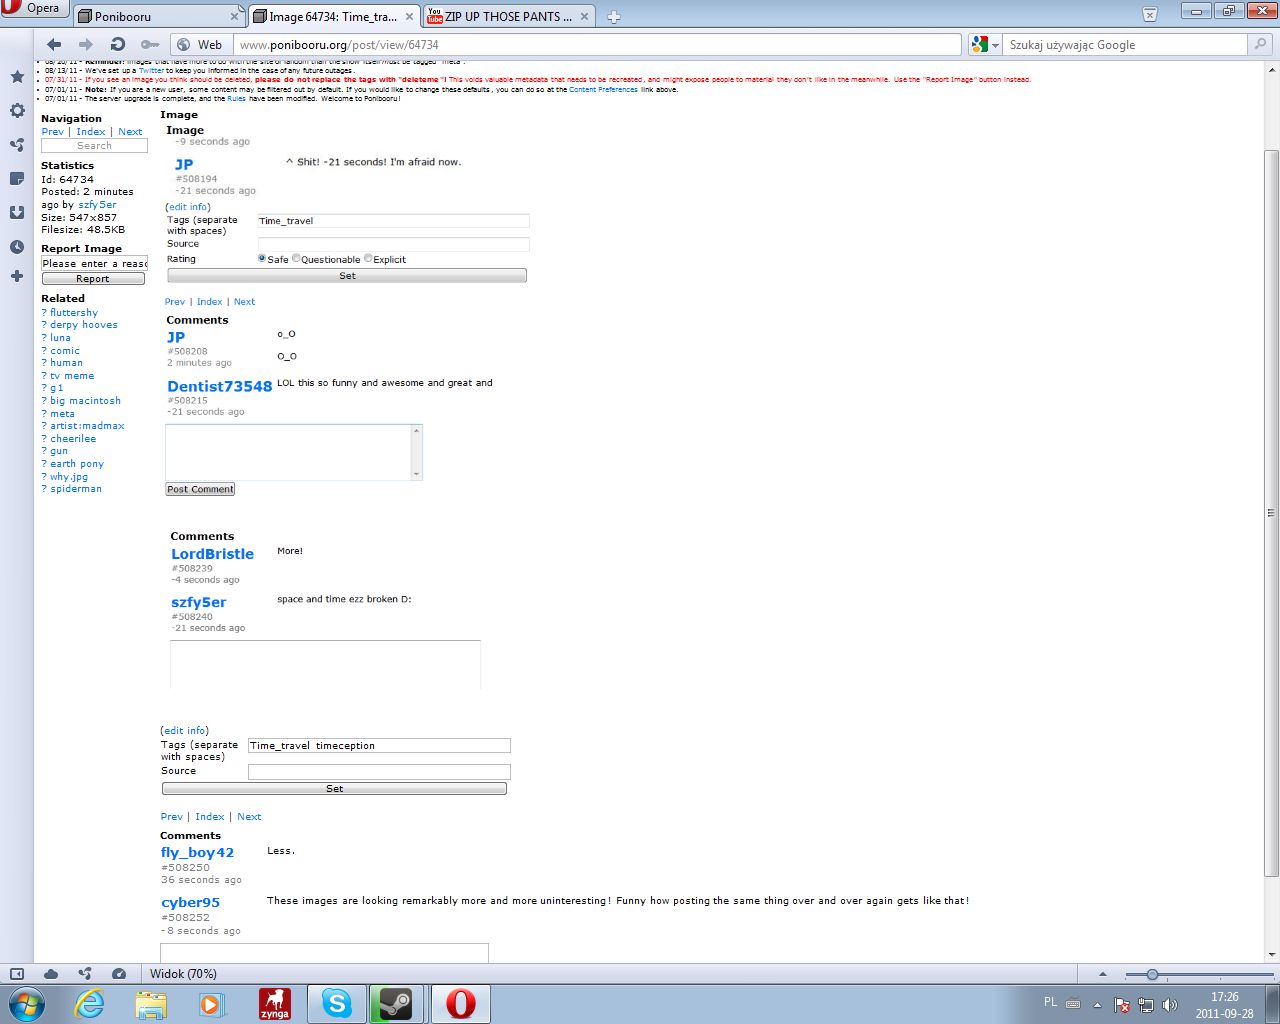The height and width of the screenshot is (1024, 1280).
Task: Click the PL language indicator in the taskbar
Action: pyautogui.click(x=1050, y=1002)
